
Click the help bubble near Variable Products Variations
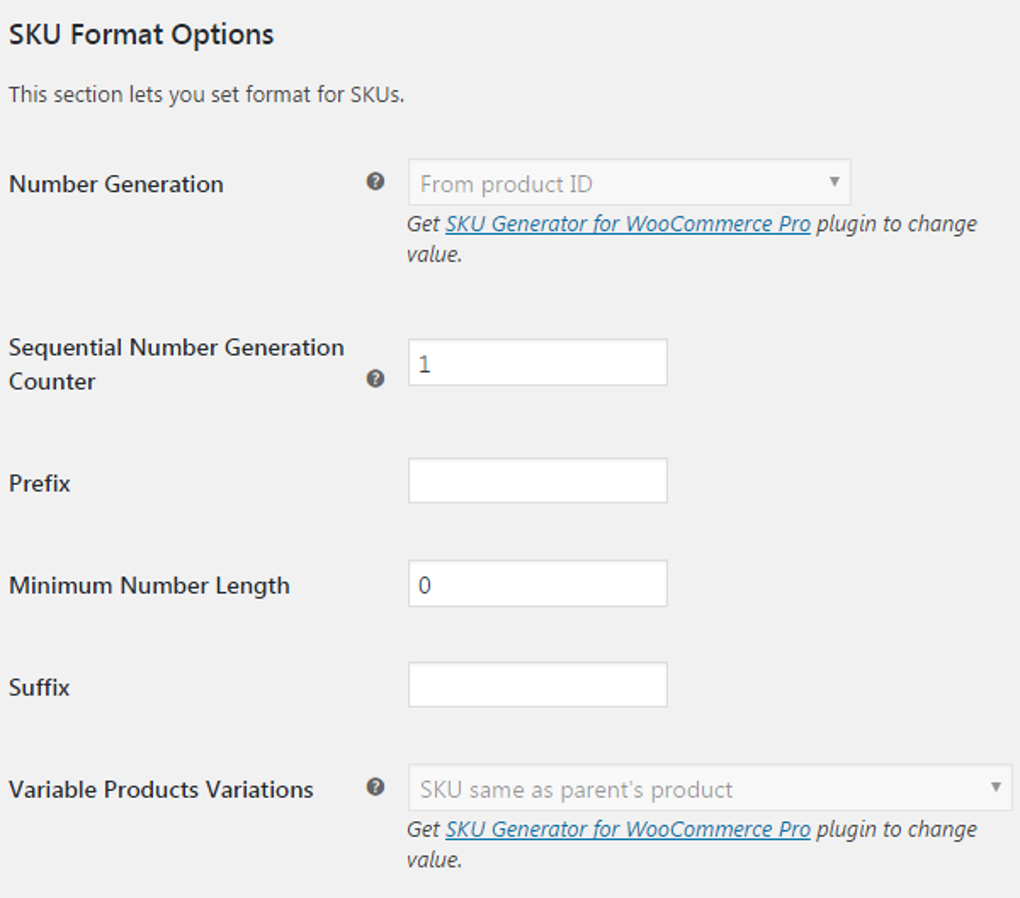point(375,787)
